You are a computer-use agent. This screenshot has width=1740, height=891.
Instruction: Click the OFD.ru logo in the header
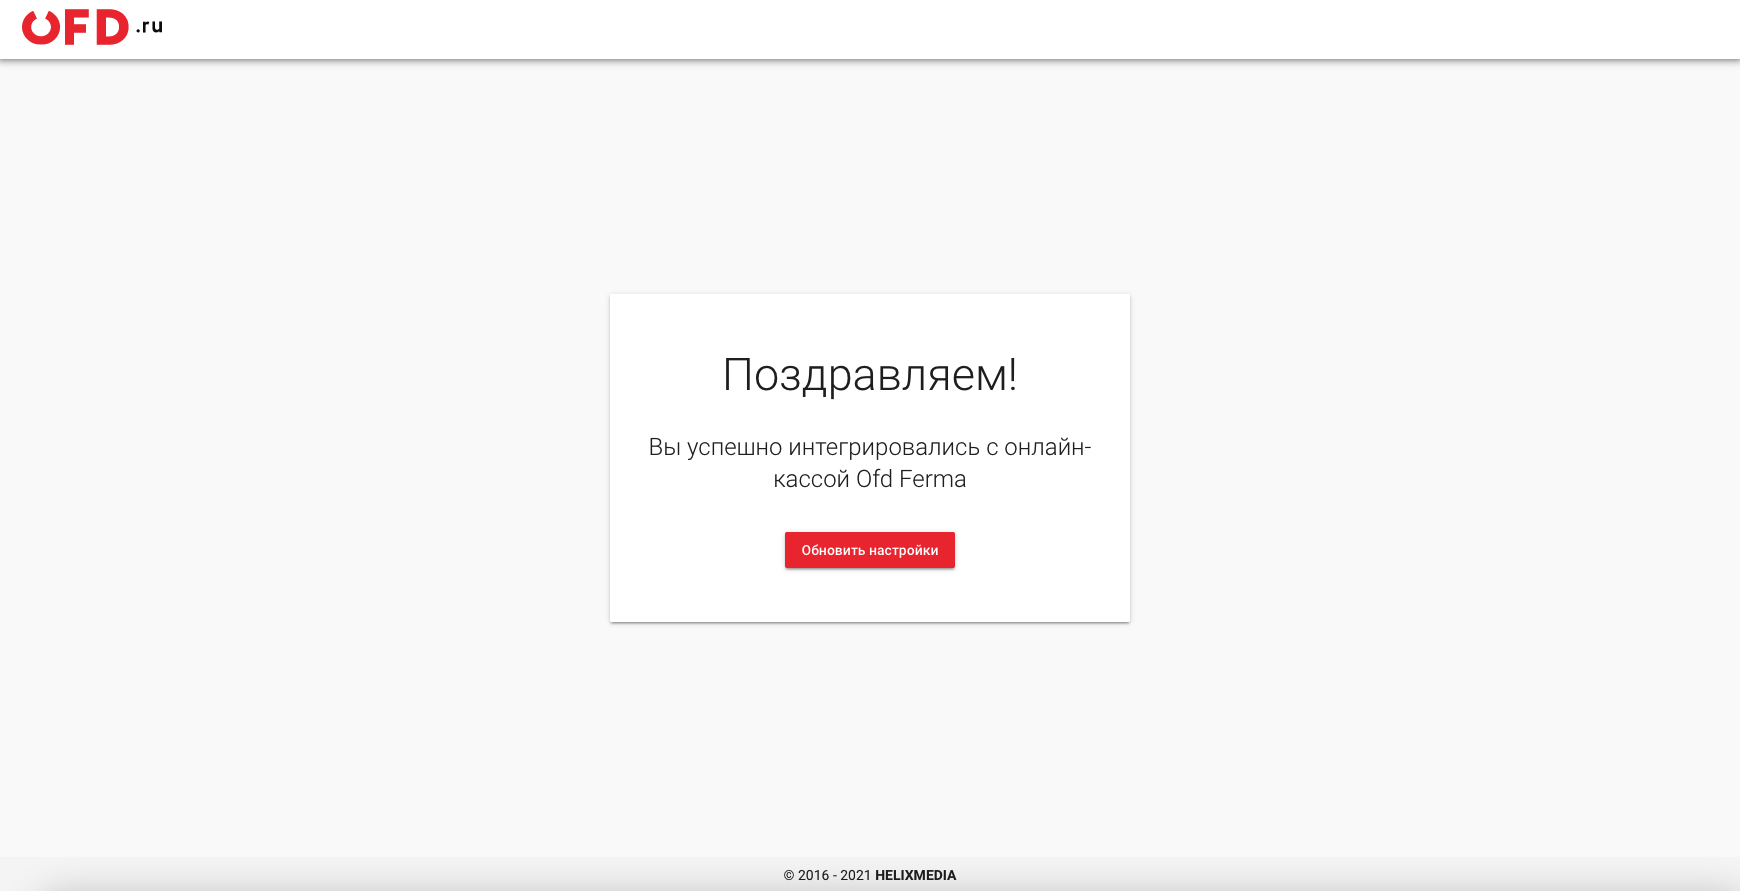pyautogui.click(x=92, y=27)
